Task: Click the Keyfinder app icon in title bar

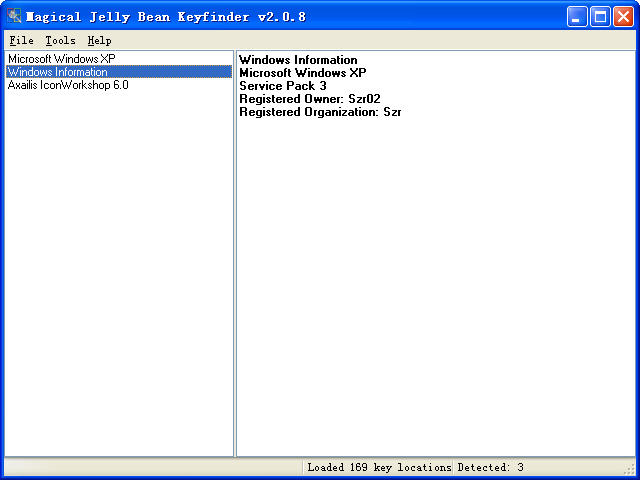Action: coord(14,16)
